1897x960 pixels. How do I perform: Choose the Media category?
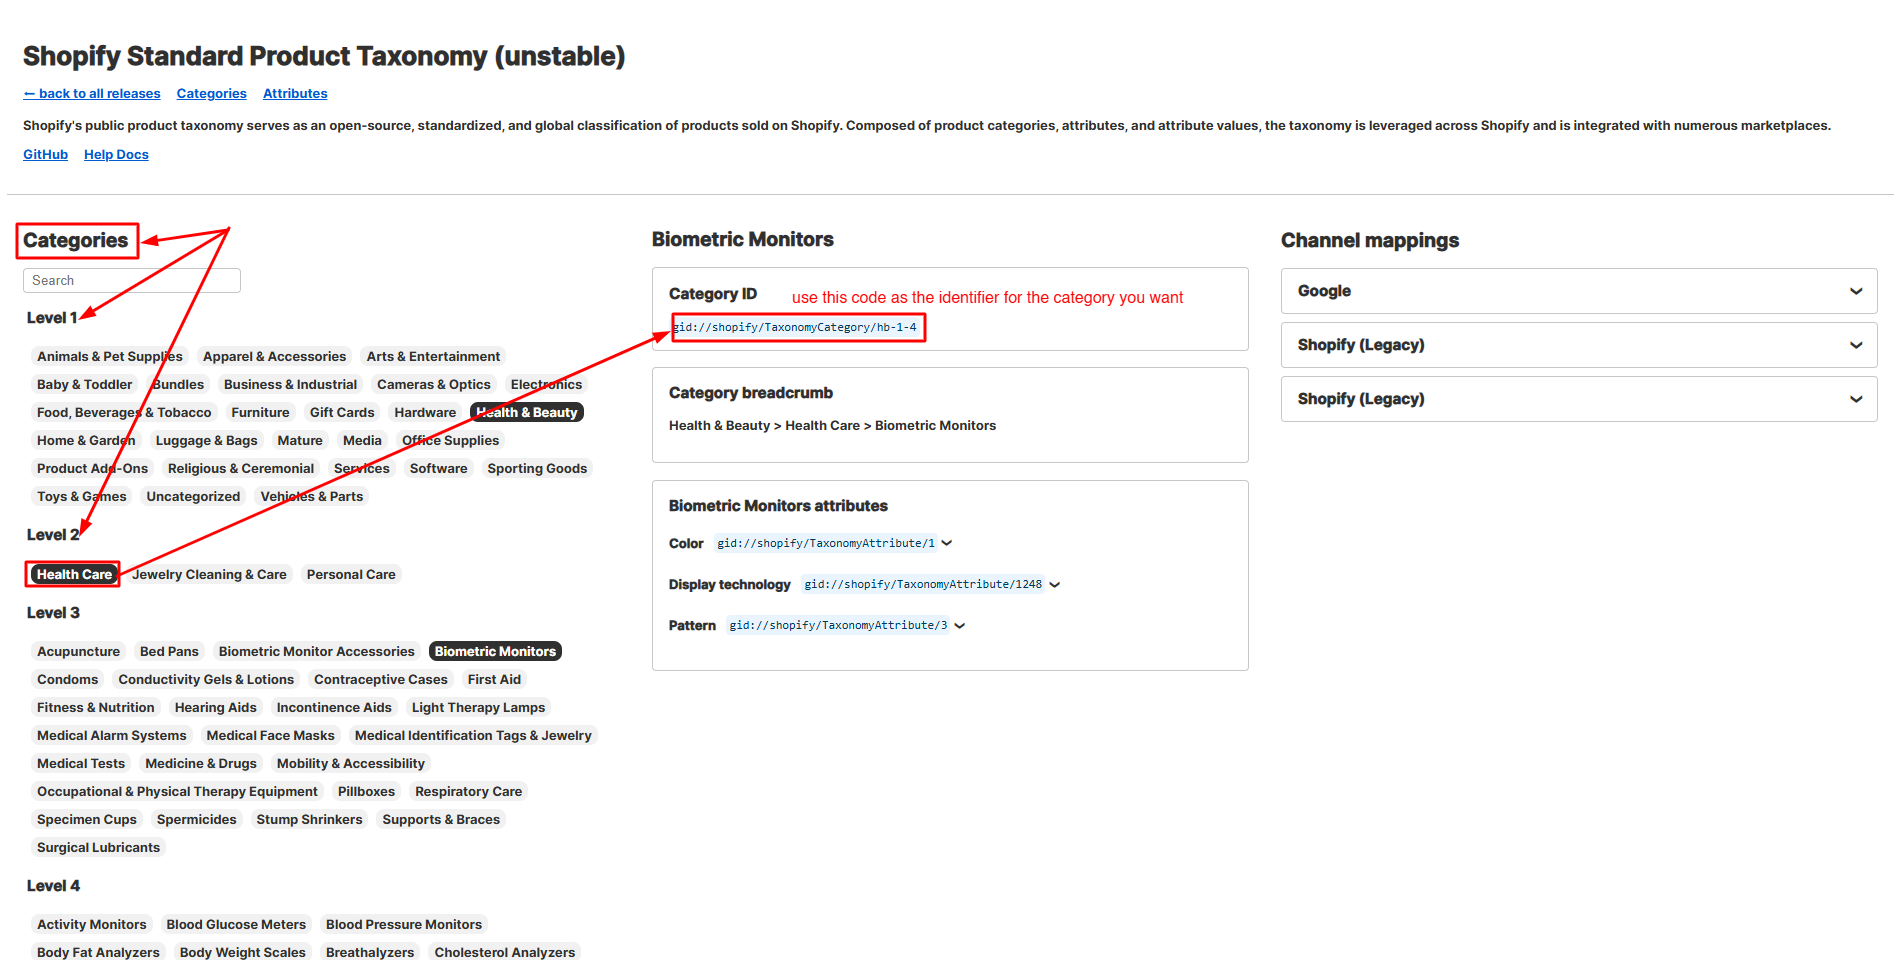pyautogui.click(x=362, y=440)
